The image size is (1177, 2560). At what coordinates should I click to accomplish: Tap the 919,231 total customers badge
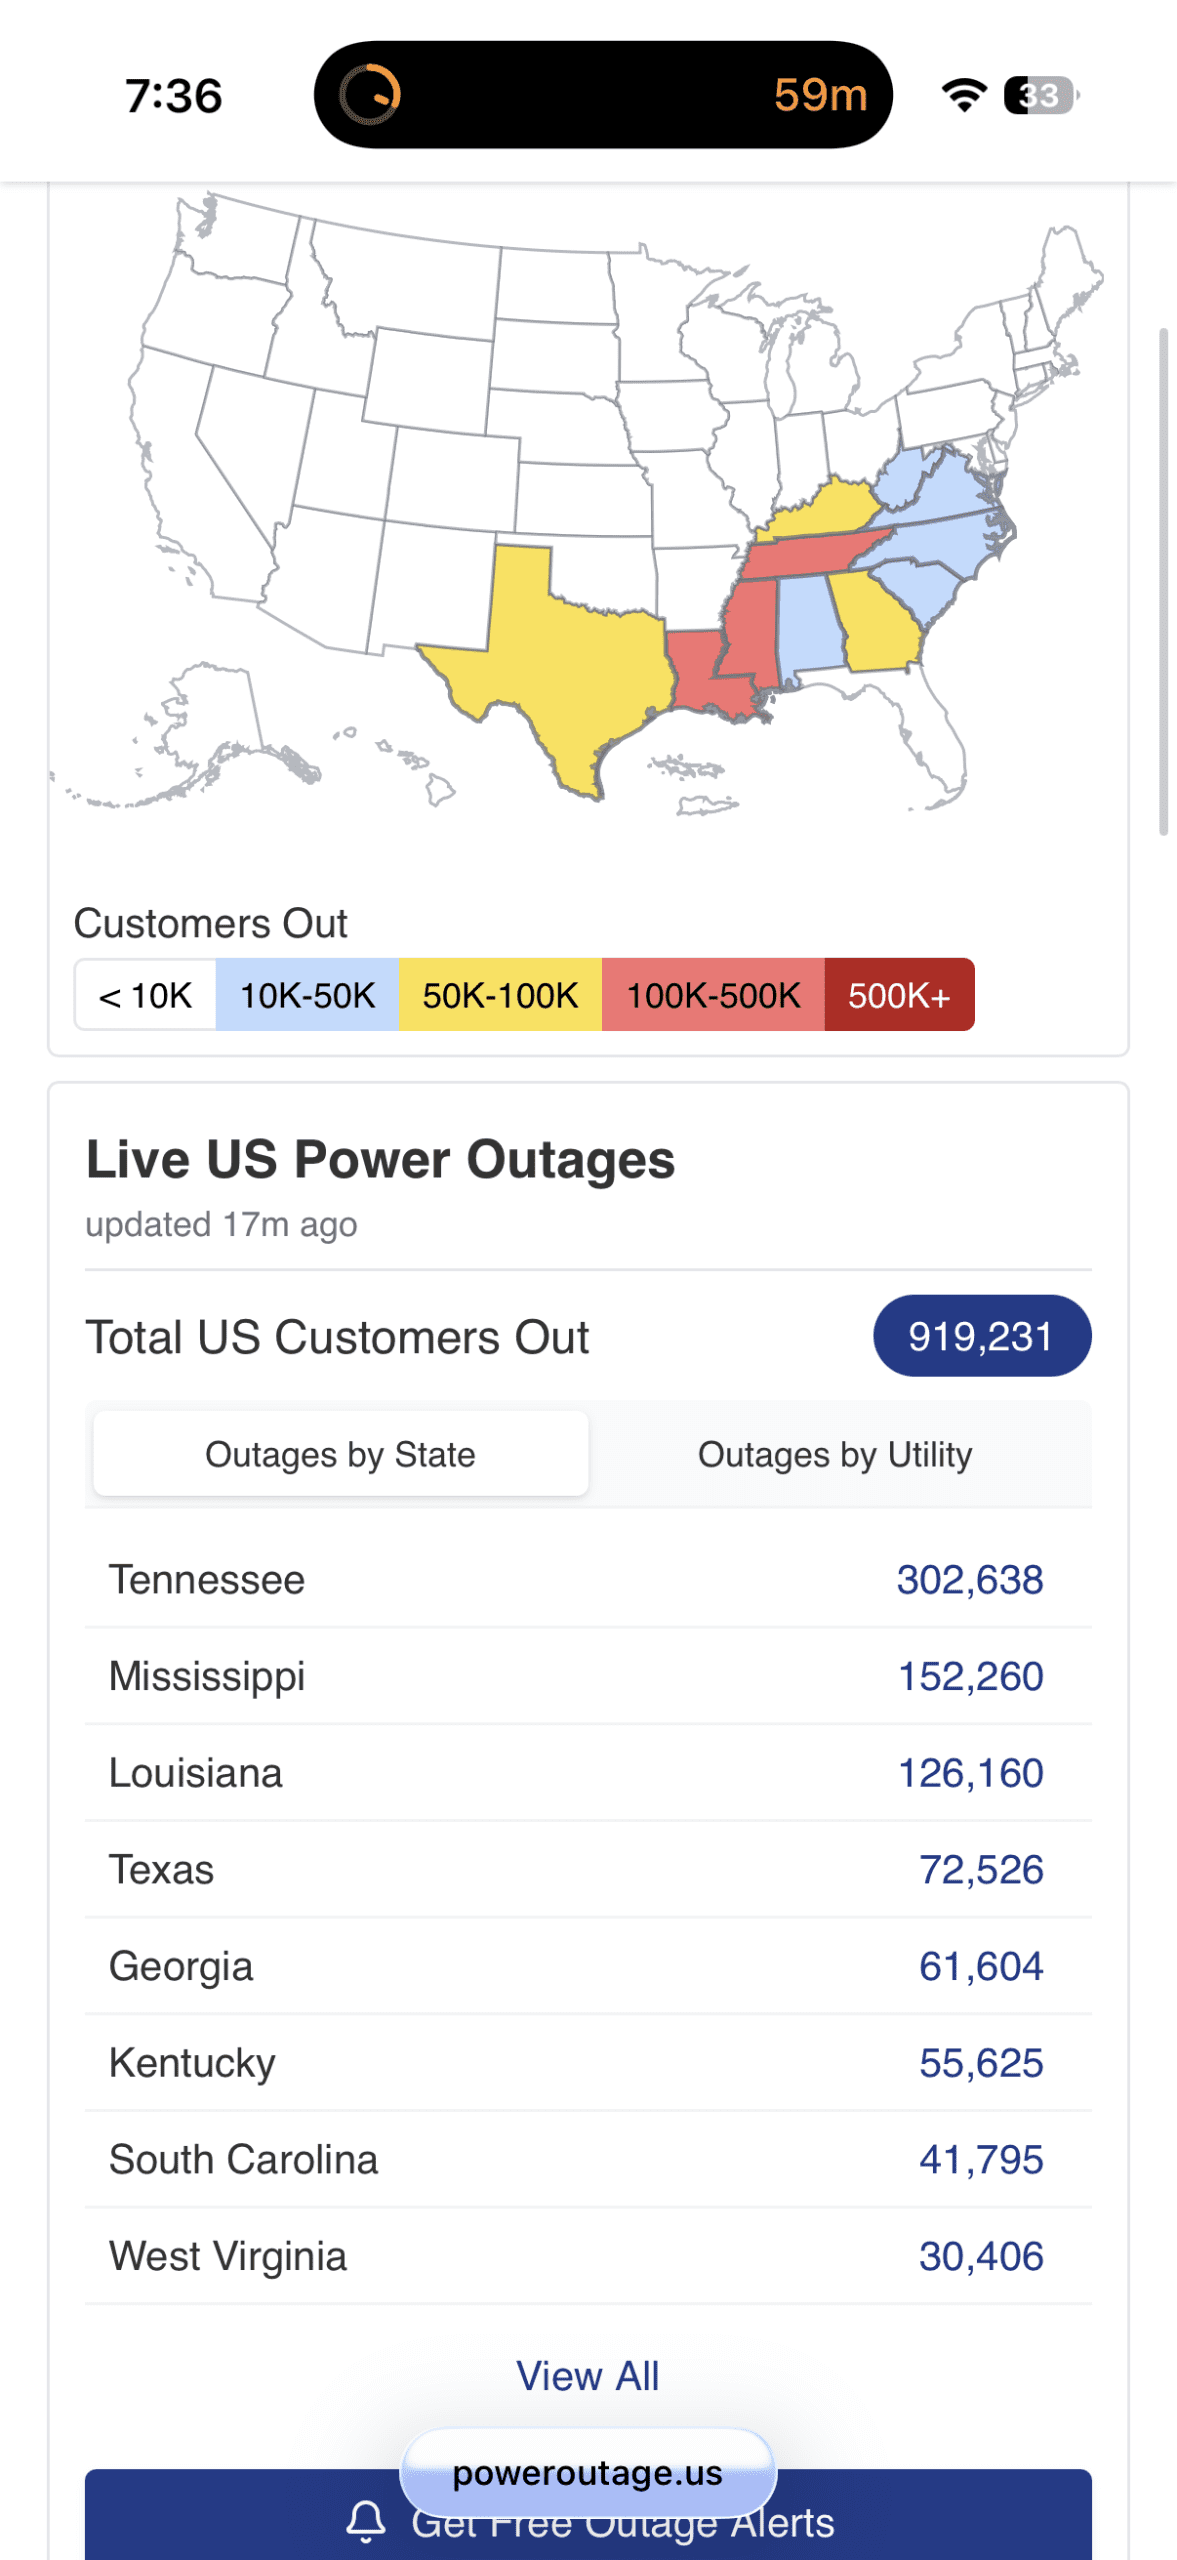(981, 1336)
